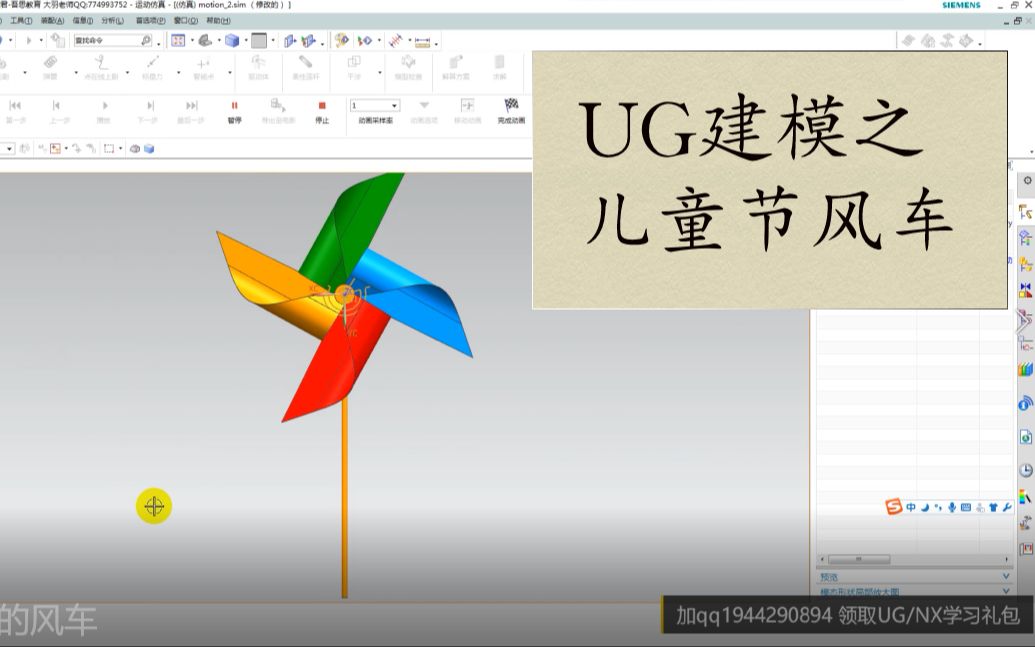Click the 完成动画 (Finish Animation) icon

pyautogui.click(x=511, y=105)
